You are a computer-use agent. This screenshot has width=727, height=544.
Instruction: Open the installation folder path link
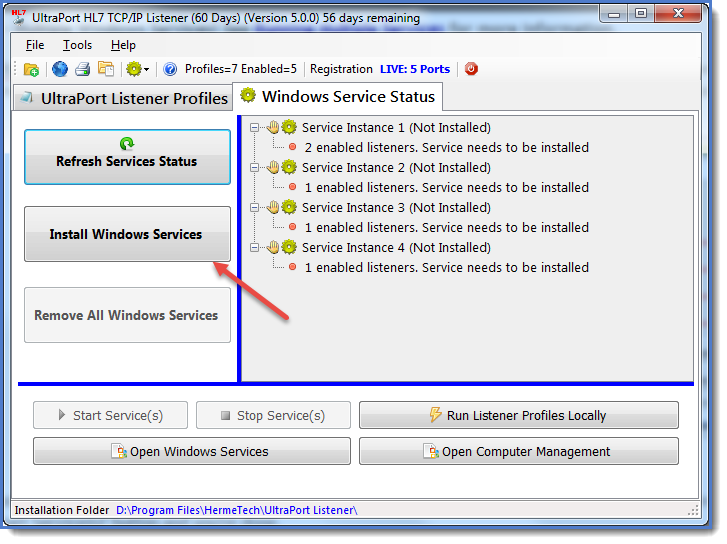(236, 510)
